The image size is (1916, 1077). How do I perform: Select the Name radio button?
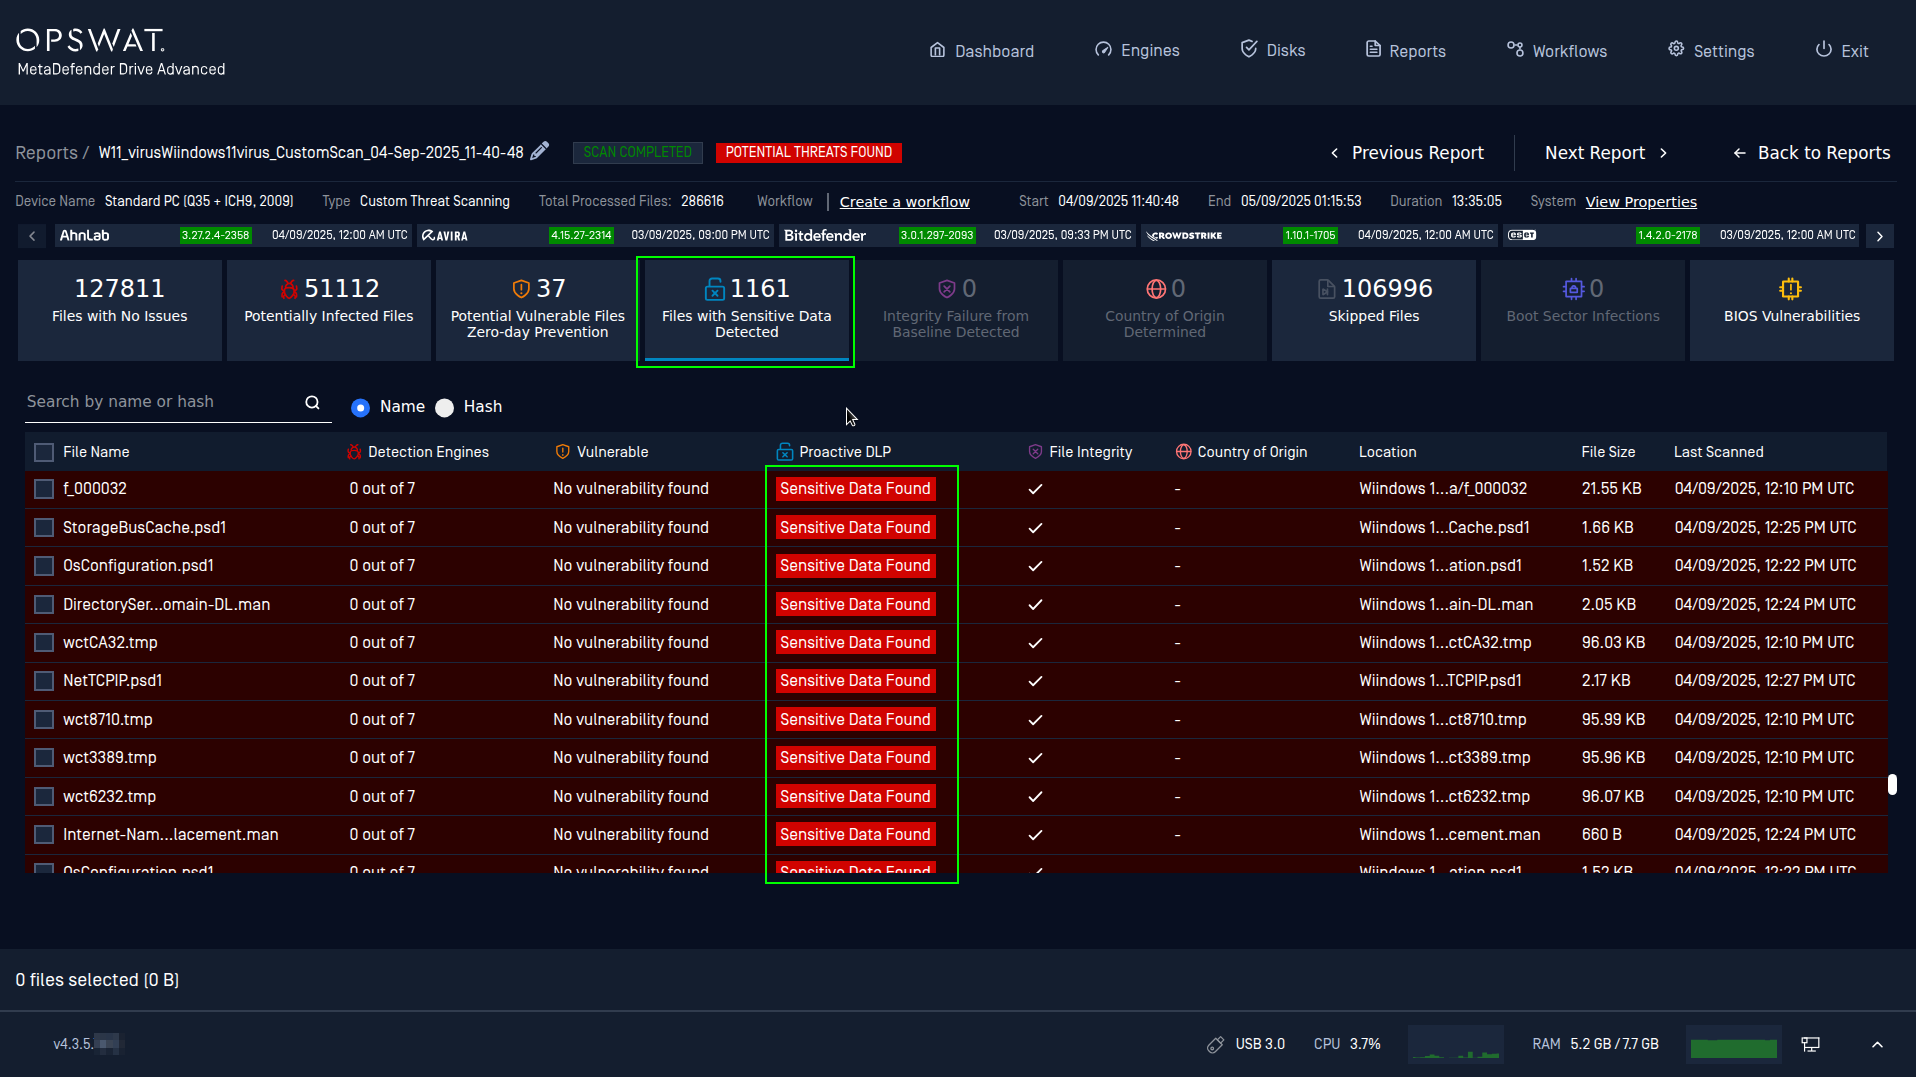(361, 407)
